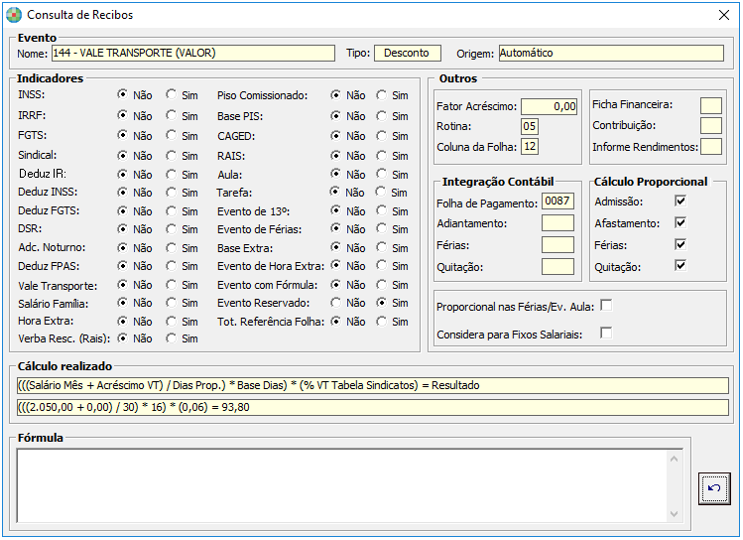Viewport: 743px width, 540px height.
Task: Select Sim for Deduz IR
Action: click(171, 174)
